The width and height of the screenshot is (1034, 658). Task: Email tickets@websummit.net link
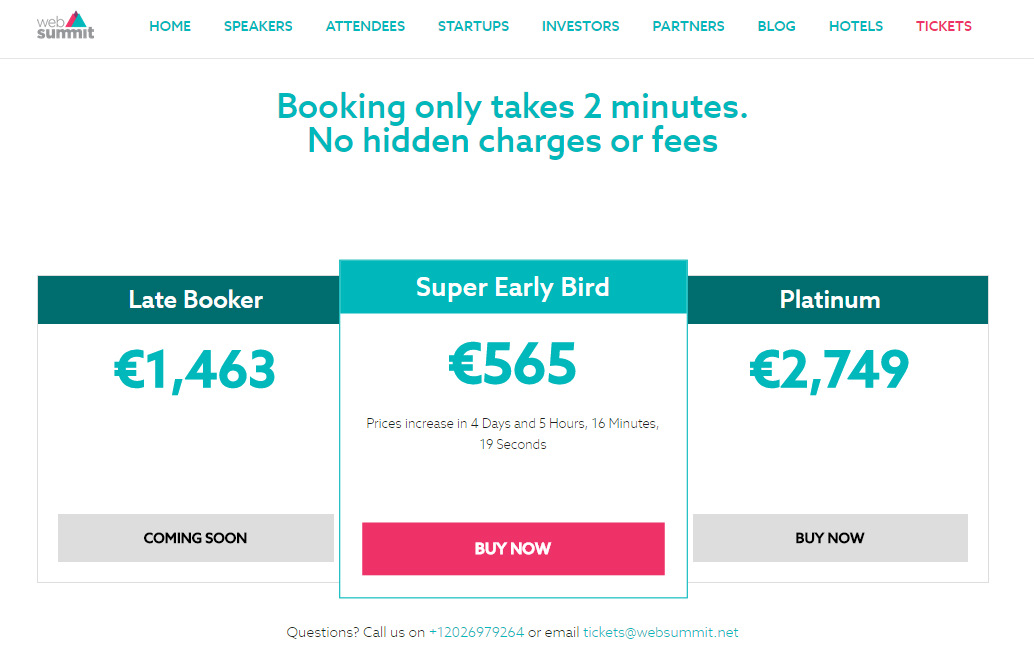tap(661, 632)
